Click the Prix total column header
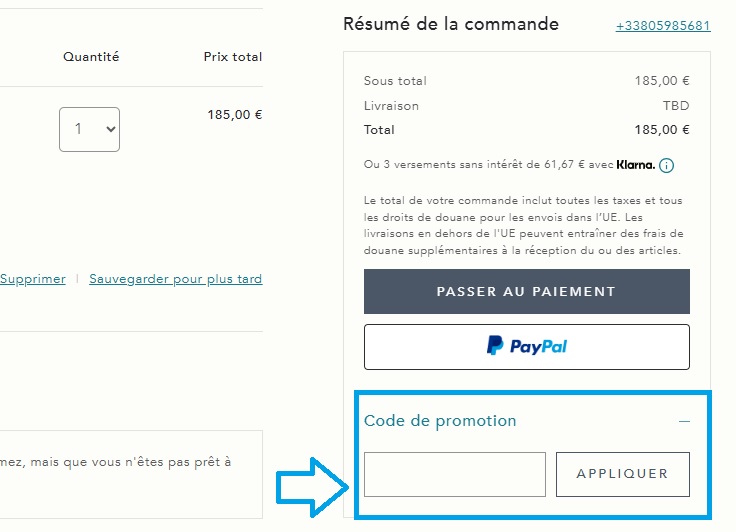The height and width of the screenshot is (532, 736). click(232, 57)
